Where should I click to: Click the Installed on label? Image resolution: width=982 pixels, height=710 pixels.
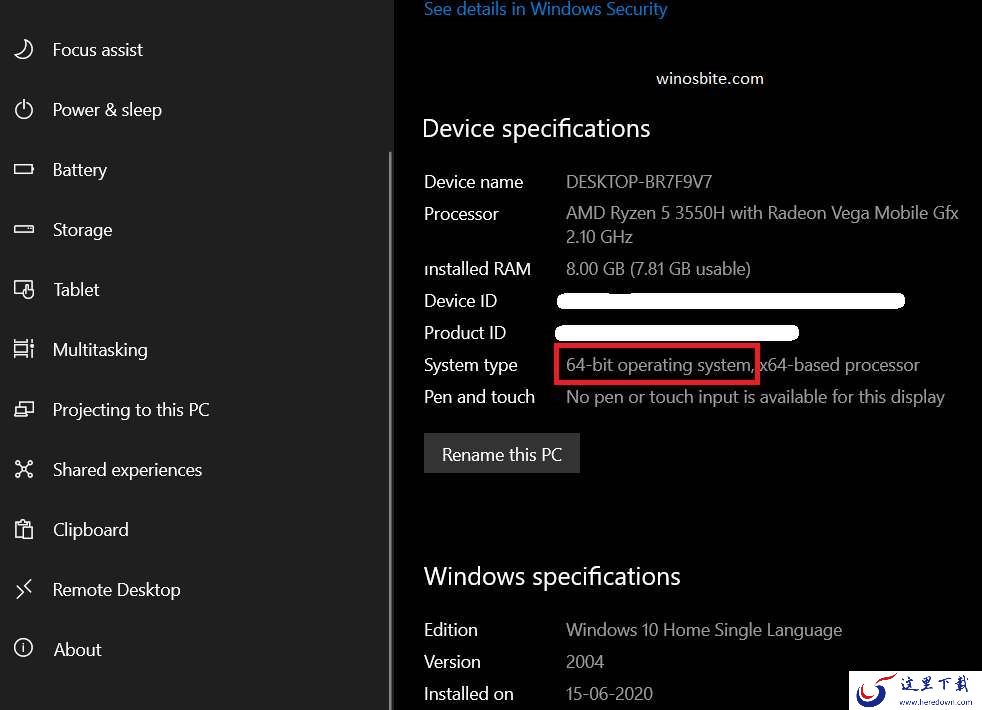pos(468,694)
